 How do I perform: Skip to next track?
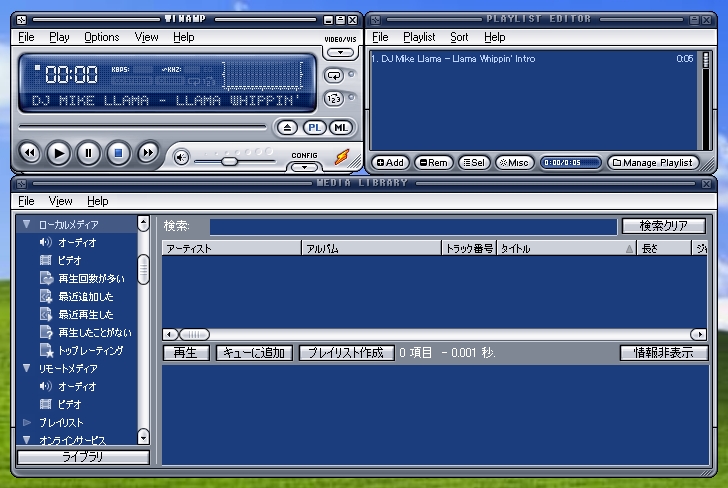click(x=148, y=153)
